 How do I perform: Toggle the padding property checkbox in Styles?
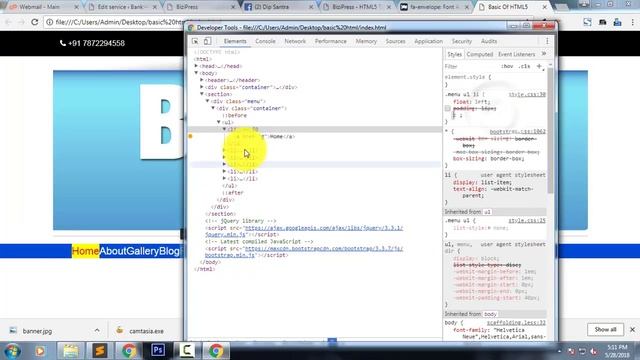tap(448, 109)
